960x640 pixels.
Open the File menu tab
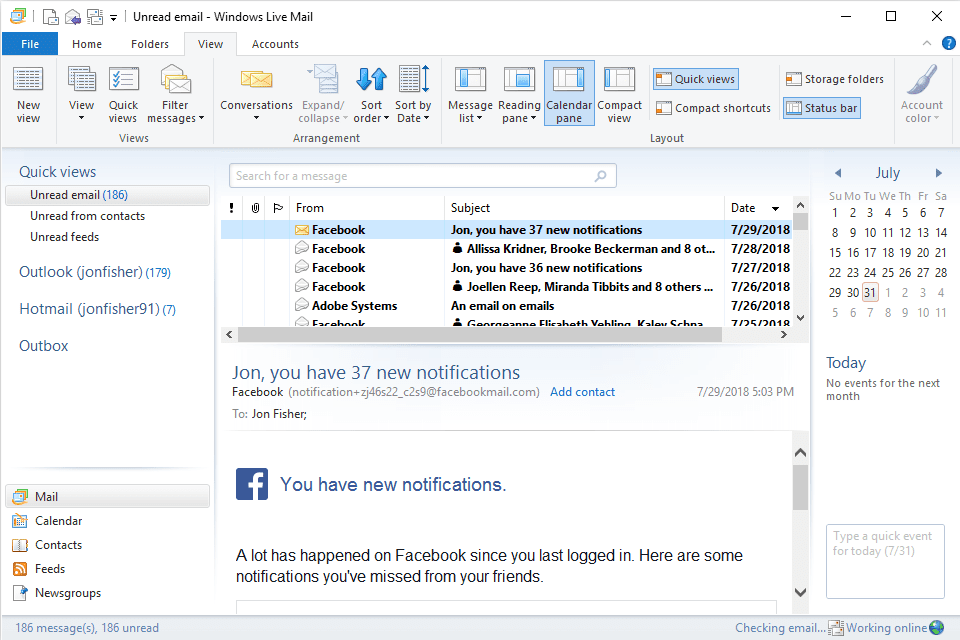(x=30, y=44)
